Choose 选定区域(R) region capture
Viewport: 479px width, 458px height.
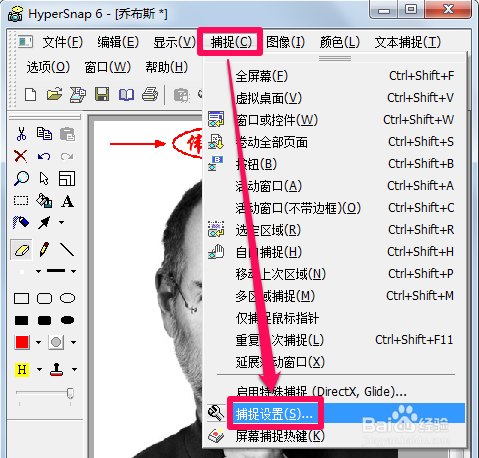(x=335, y=230)
